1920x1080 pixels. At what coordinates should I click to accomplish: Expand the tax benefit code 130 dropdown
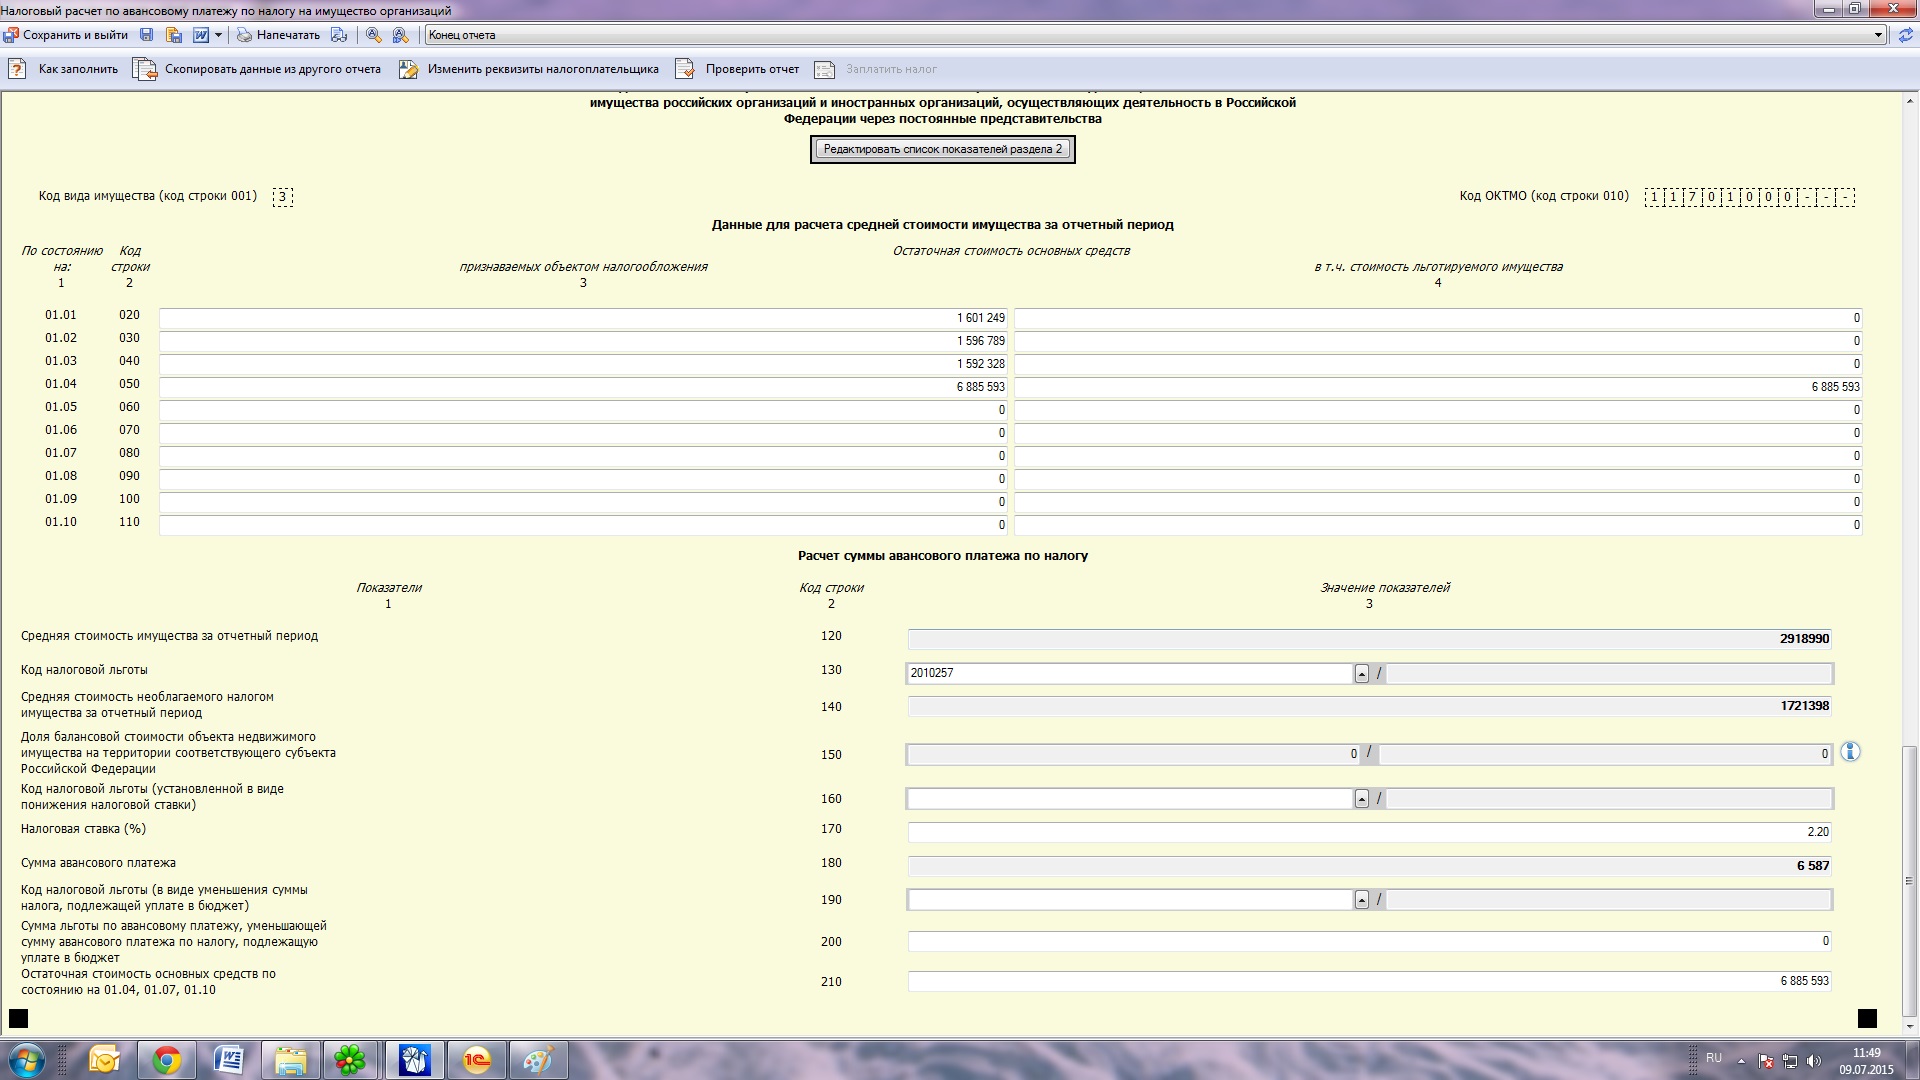click(x=1361, y=674)
